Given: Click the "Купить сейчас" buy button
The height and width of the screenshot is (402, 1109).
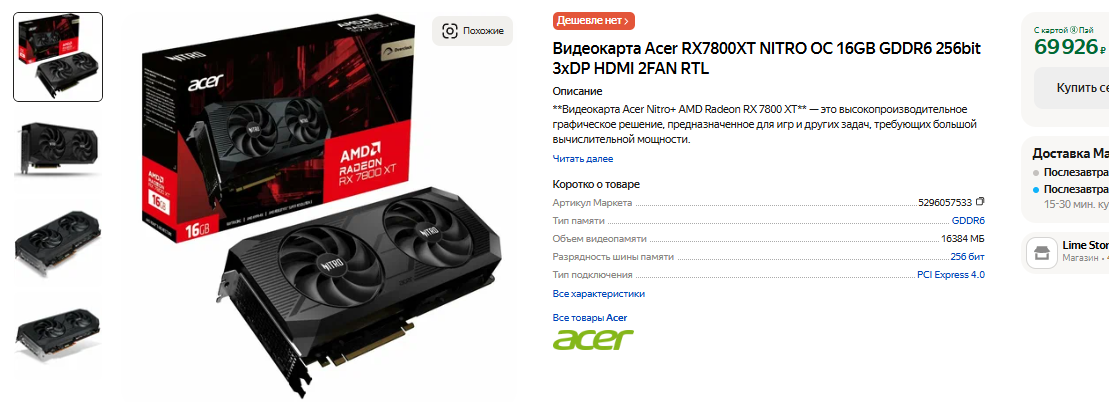Looking at the screenshot, I should pyautogui.click(x=1072, y=88).
